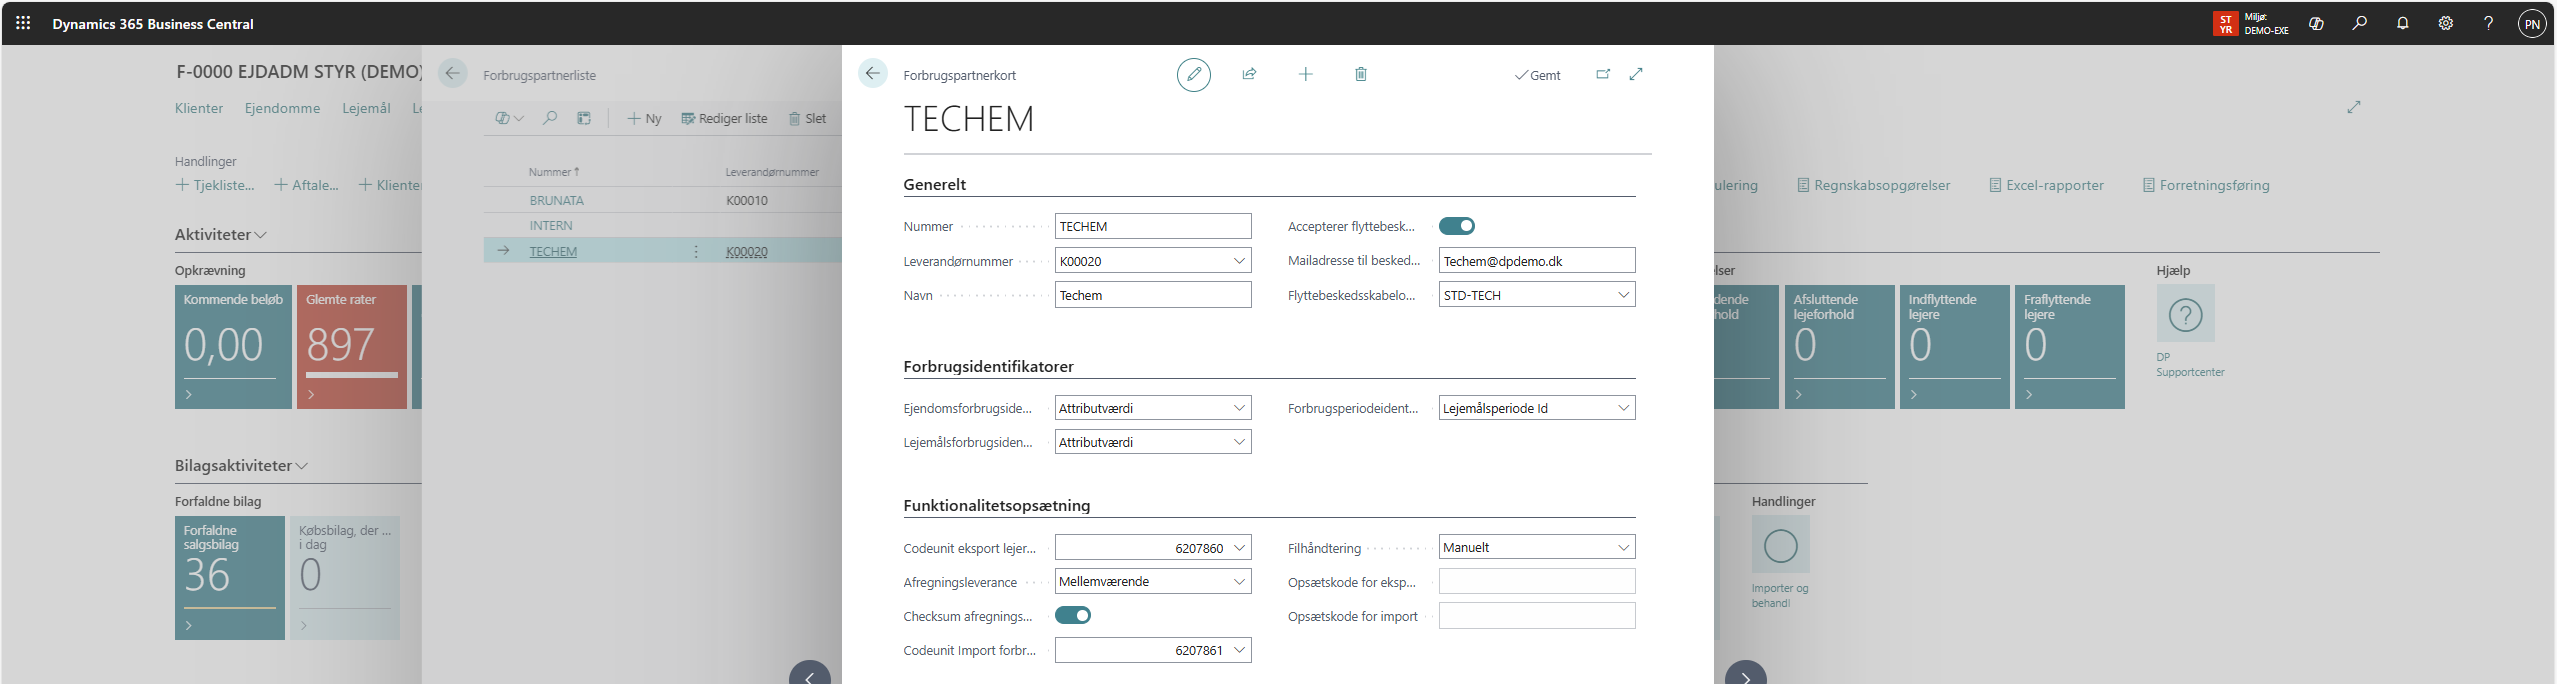The image size is (2557, 684).
Task: Open the Klienter navigation menu
Action: 199,108
